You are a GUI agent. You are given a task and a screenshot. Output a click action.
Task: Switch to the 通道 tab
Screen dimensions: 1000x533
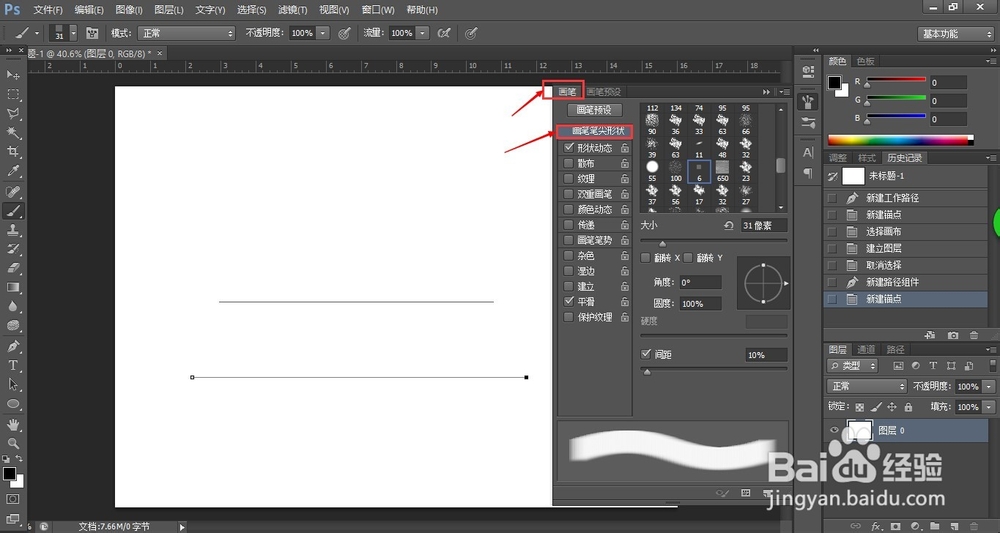click(866, 349)
